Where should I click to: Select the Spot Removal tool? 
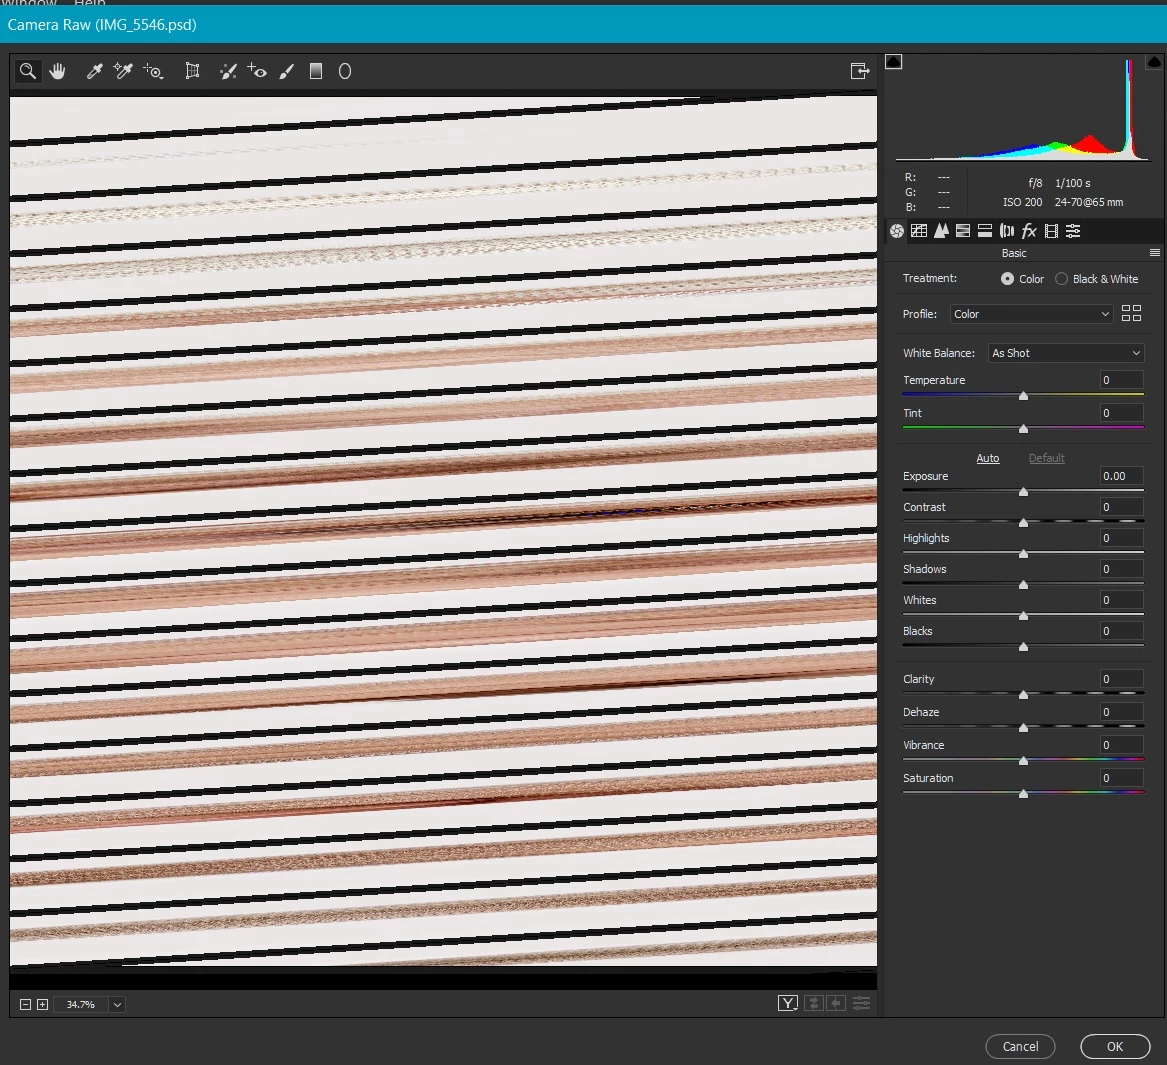[228, 71]
